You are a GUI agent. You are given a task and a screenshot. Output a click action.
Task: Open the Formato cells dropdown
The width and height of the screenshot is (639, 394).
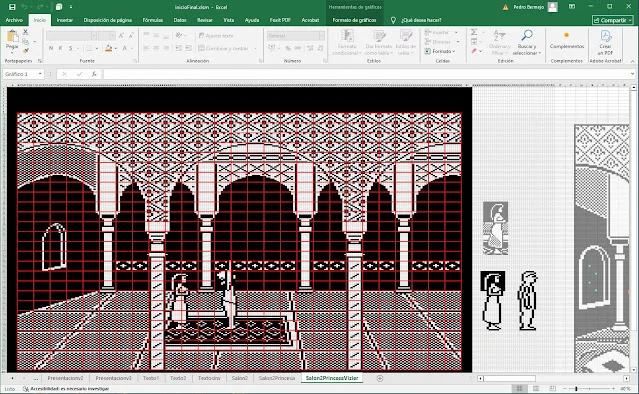tap(440, 51)
